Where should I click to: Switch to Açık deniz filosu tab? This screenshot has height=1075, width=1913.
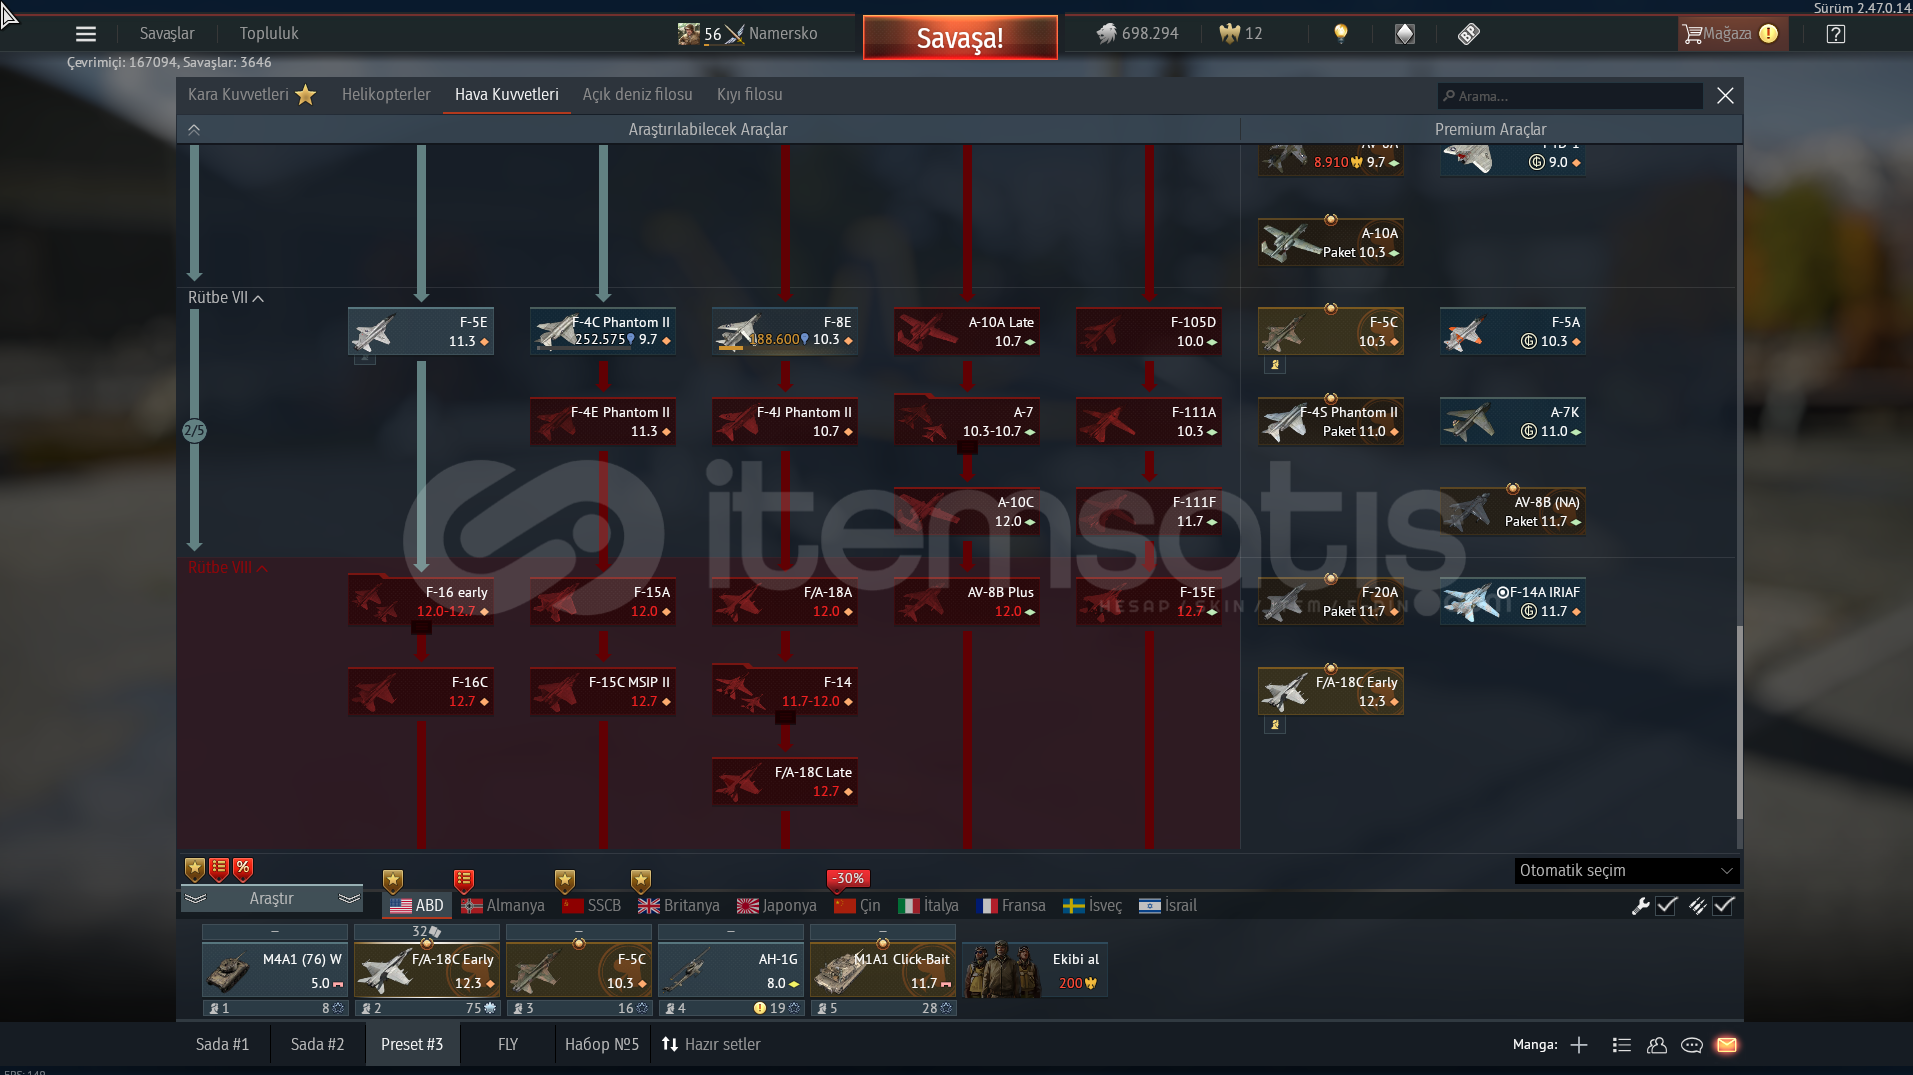coord(637,95)
